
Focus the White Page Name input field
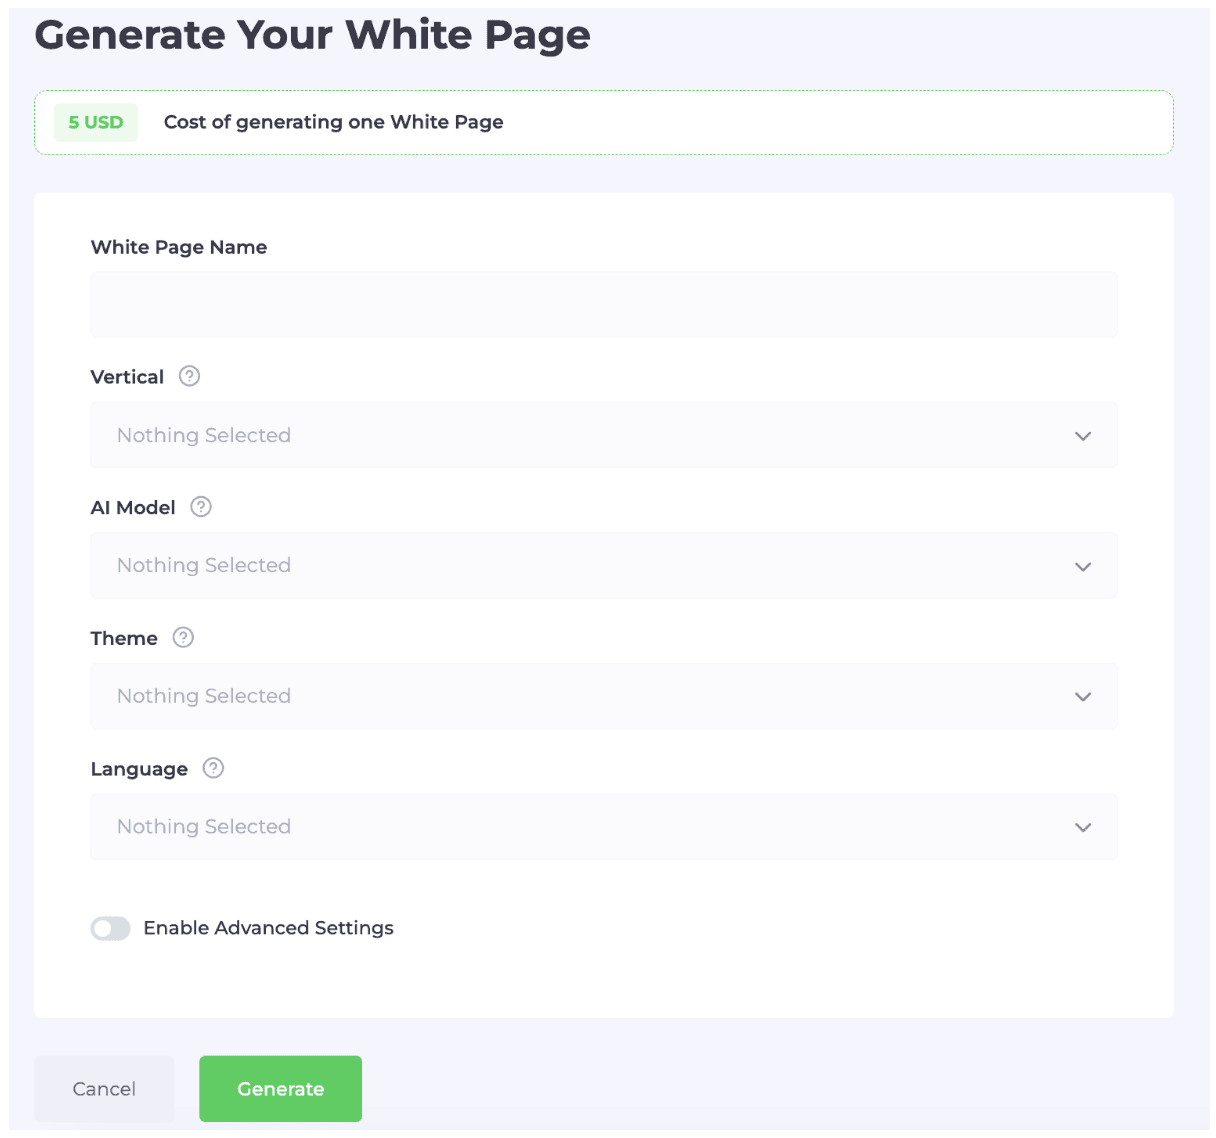point(603,305)
